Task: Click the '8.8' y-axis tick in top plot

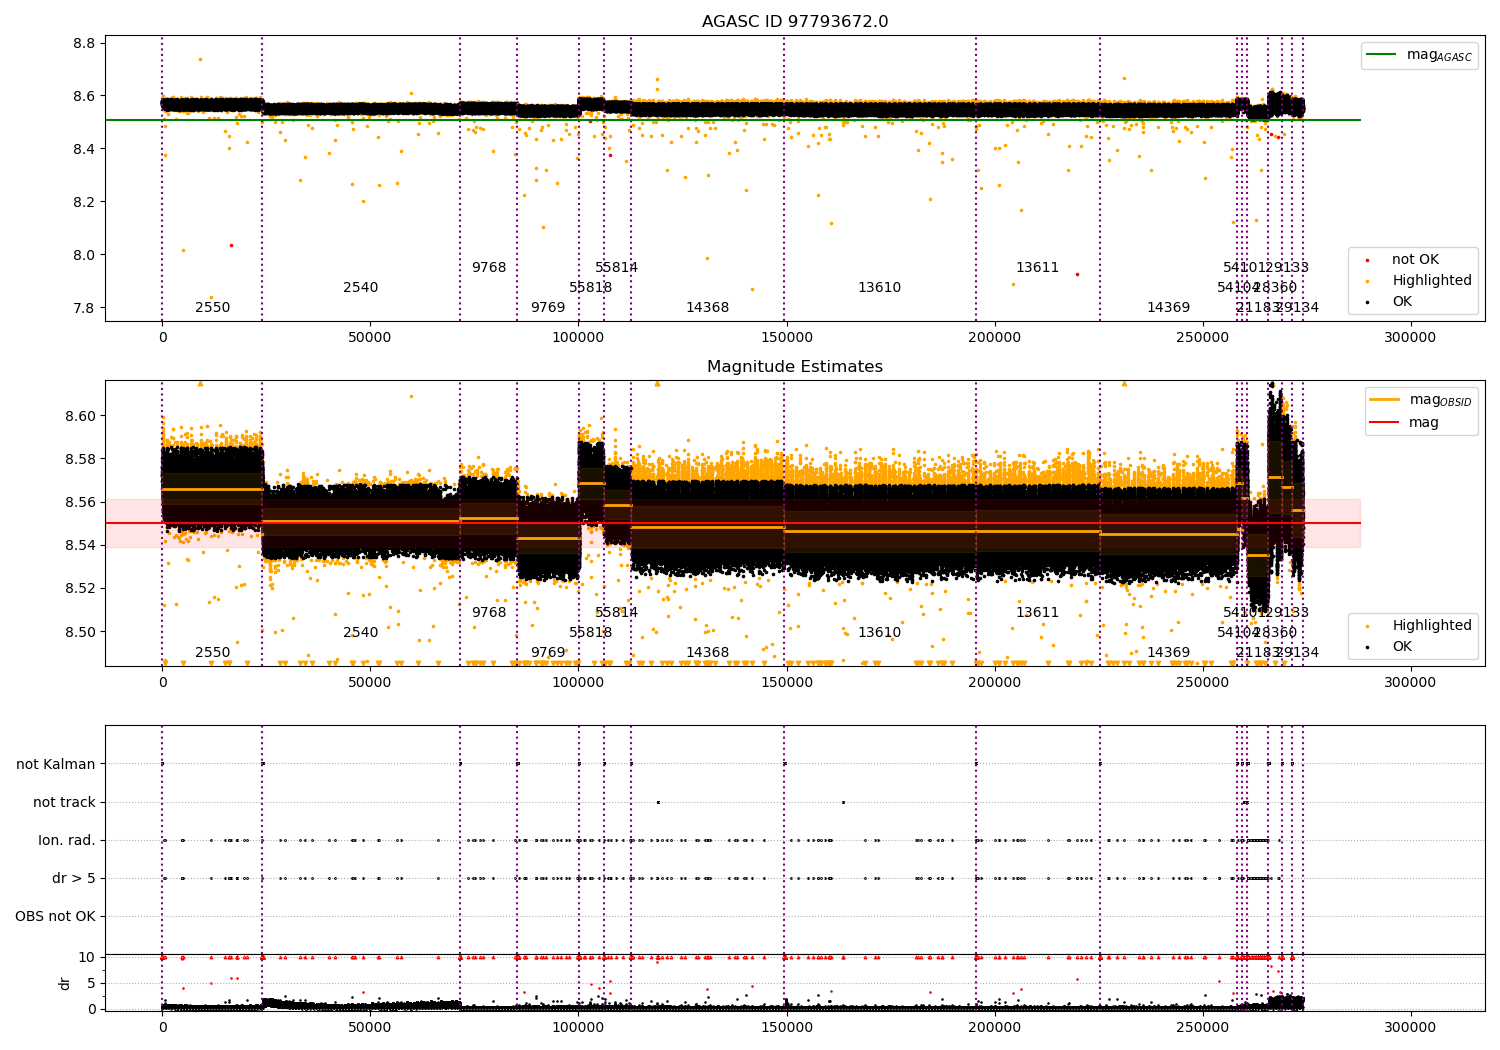Action: point(84,44)
